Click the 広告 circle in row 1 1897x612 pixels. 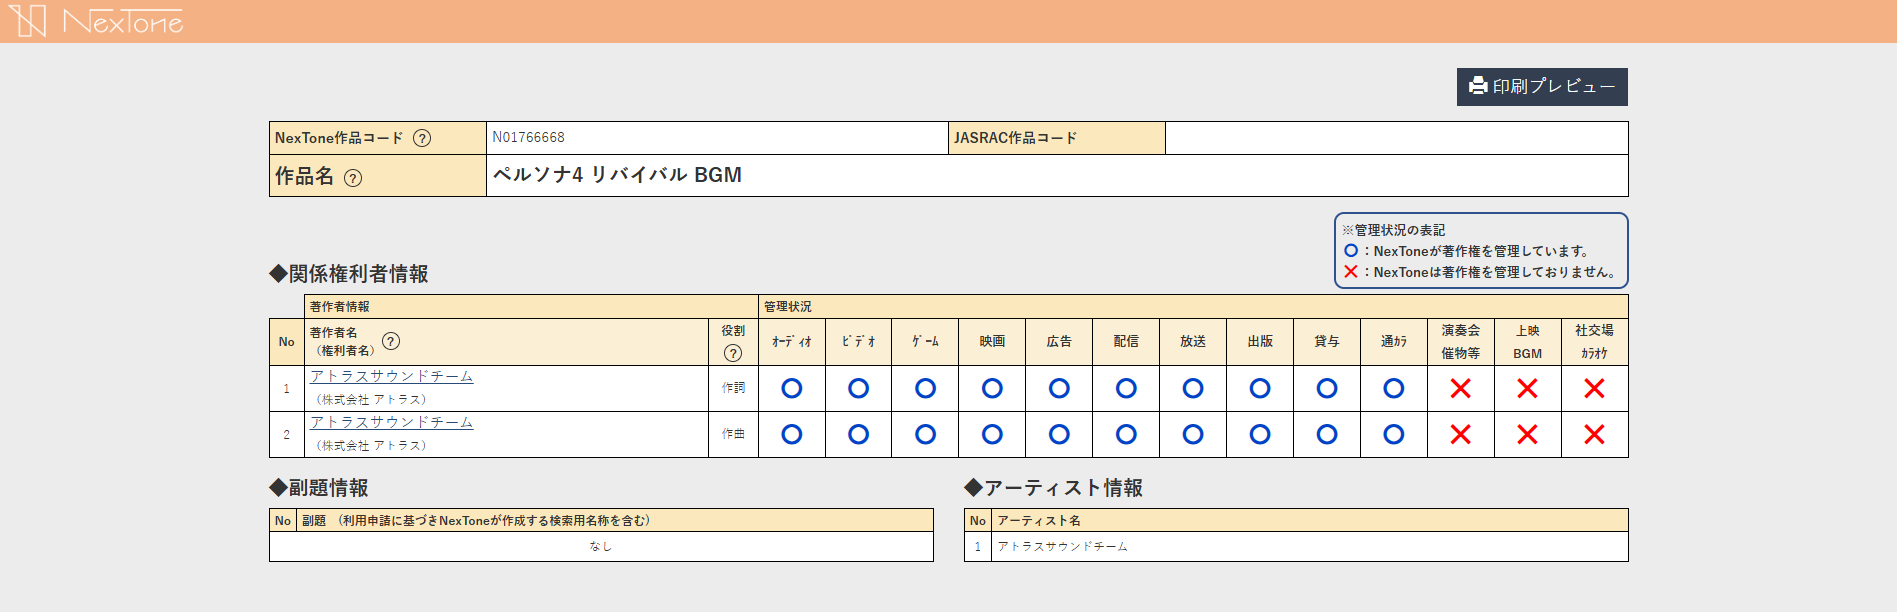pyautogui.click(x=1059, y=388)
